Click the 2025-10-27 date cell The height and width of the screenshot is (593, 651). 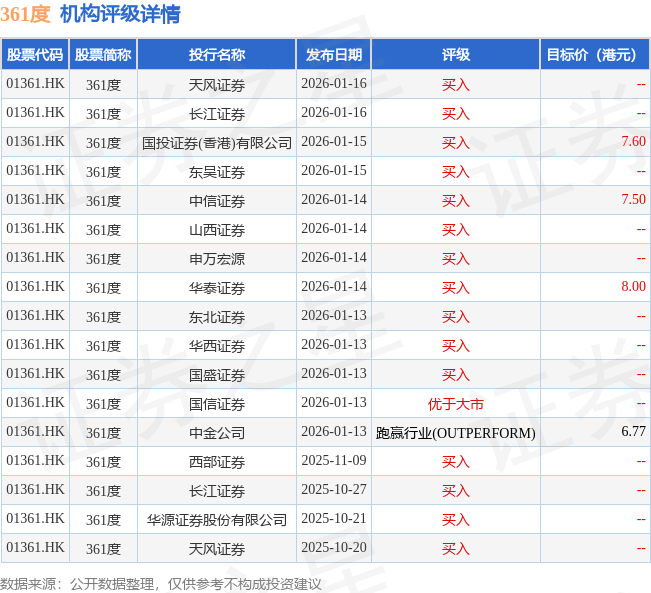point(334,489)
